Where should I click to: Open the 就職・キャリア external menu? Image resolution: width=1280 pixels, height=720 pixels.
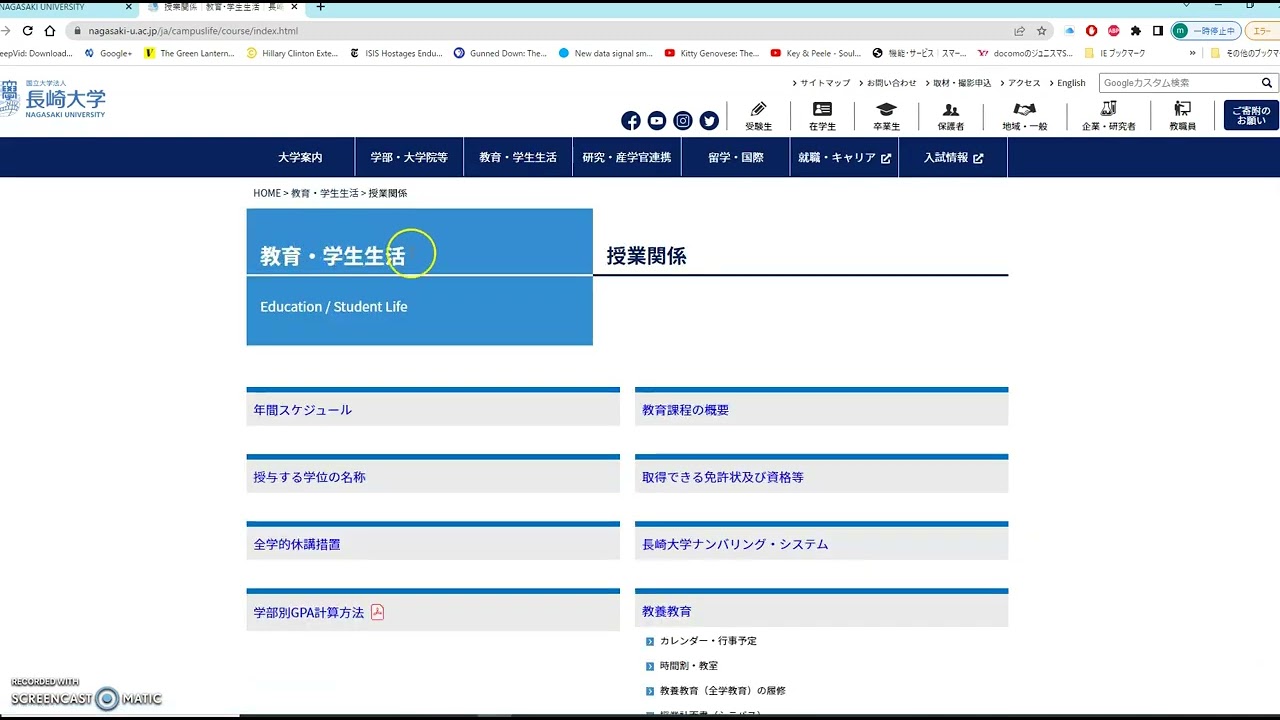click(x=844, y=157)
